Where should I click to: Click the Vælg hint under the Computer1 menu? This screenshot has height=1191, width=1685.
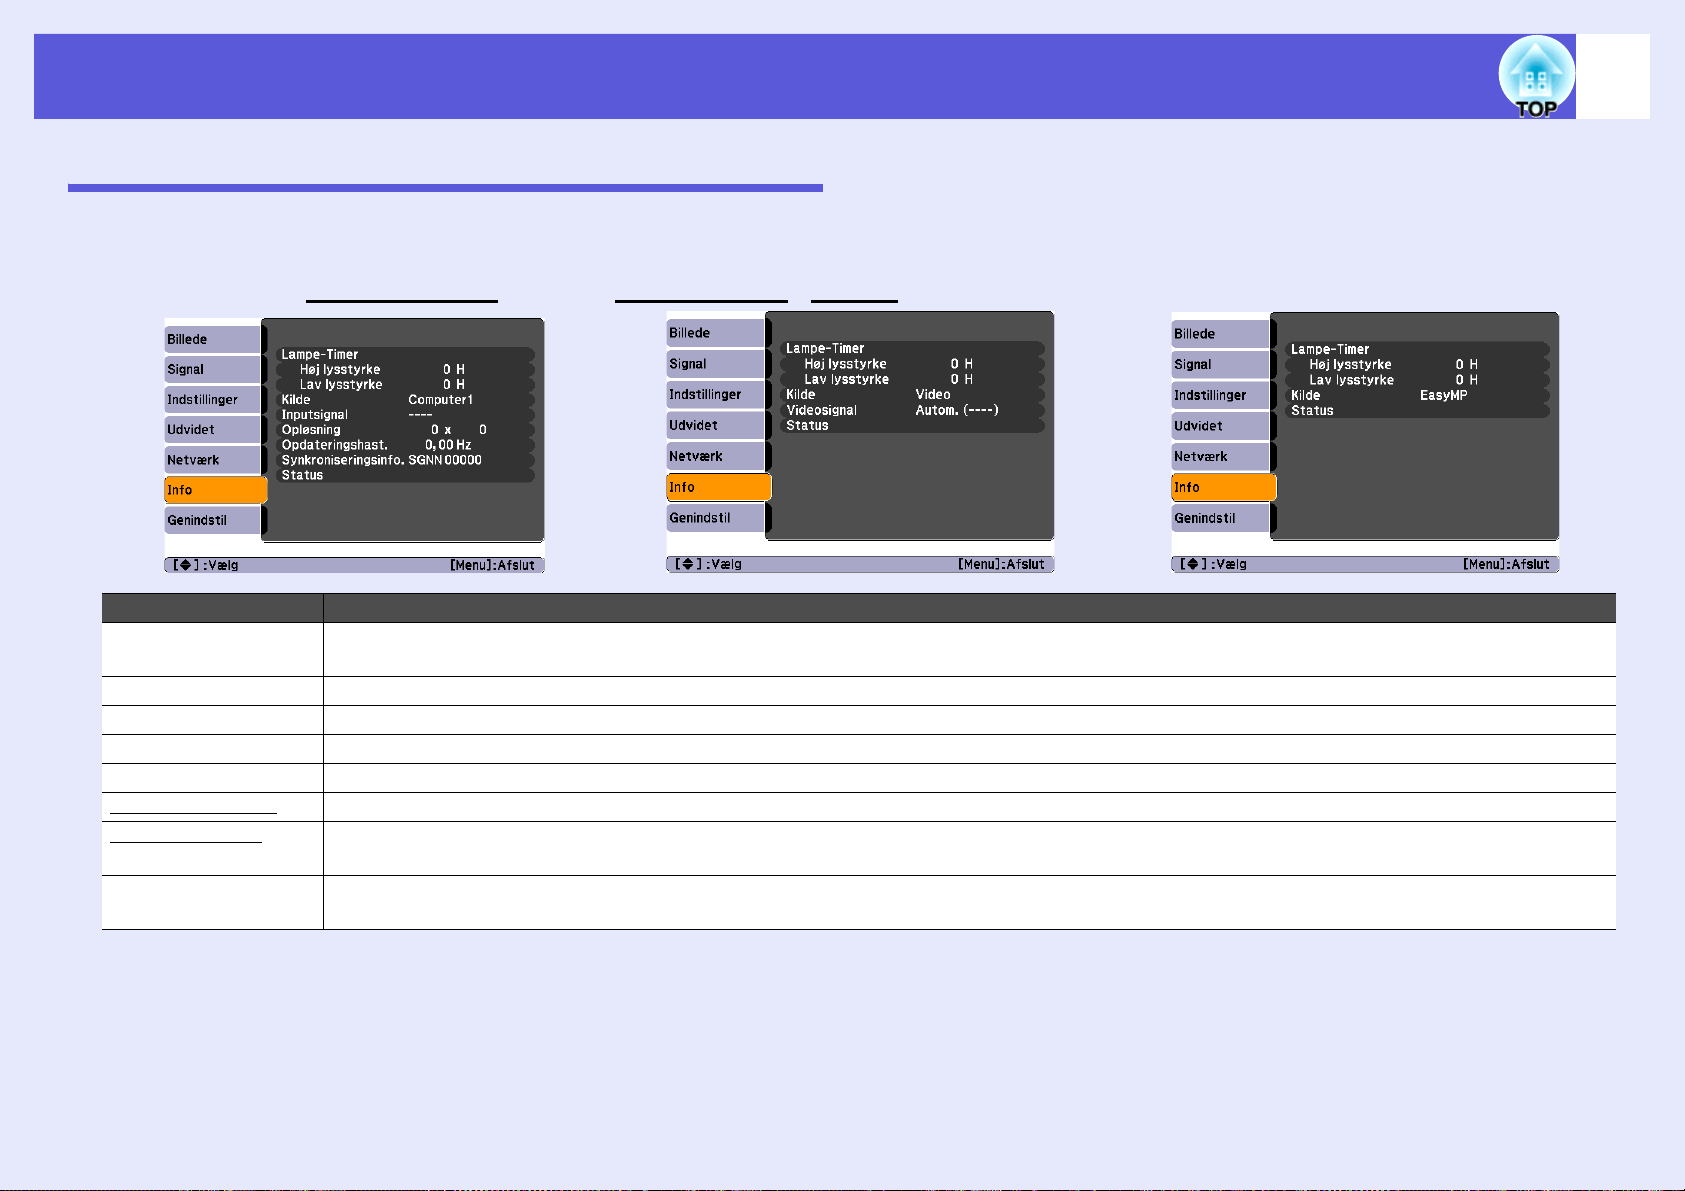[x=206, y=565]
